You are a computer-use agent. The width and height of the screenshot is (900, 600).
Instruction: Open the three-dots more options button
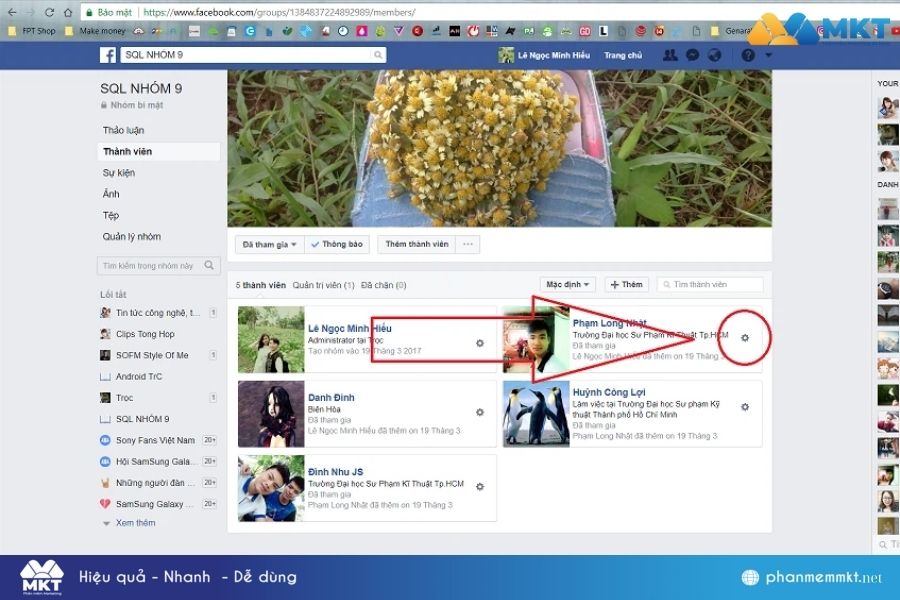tap(468, 245)
